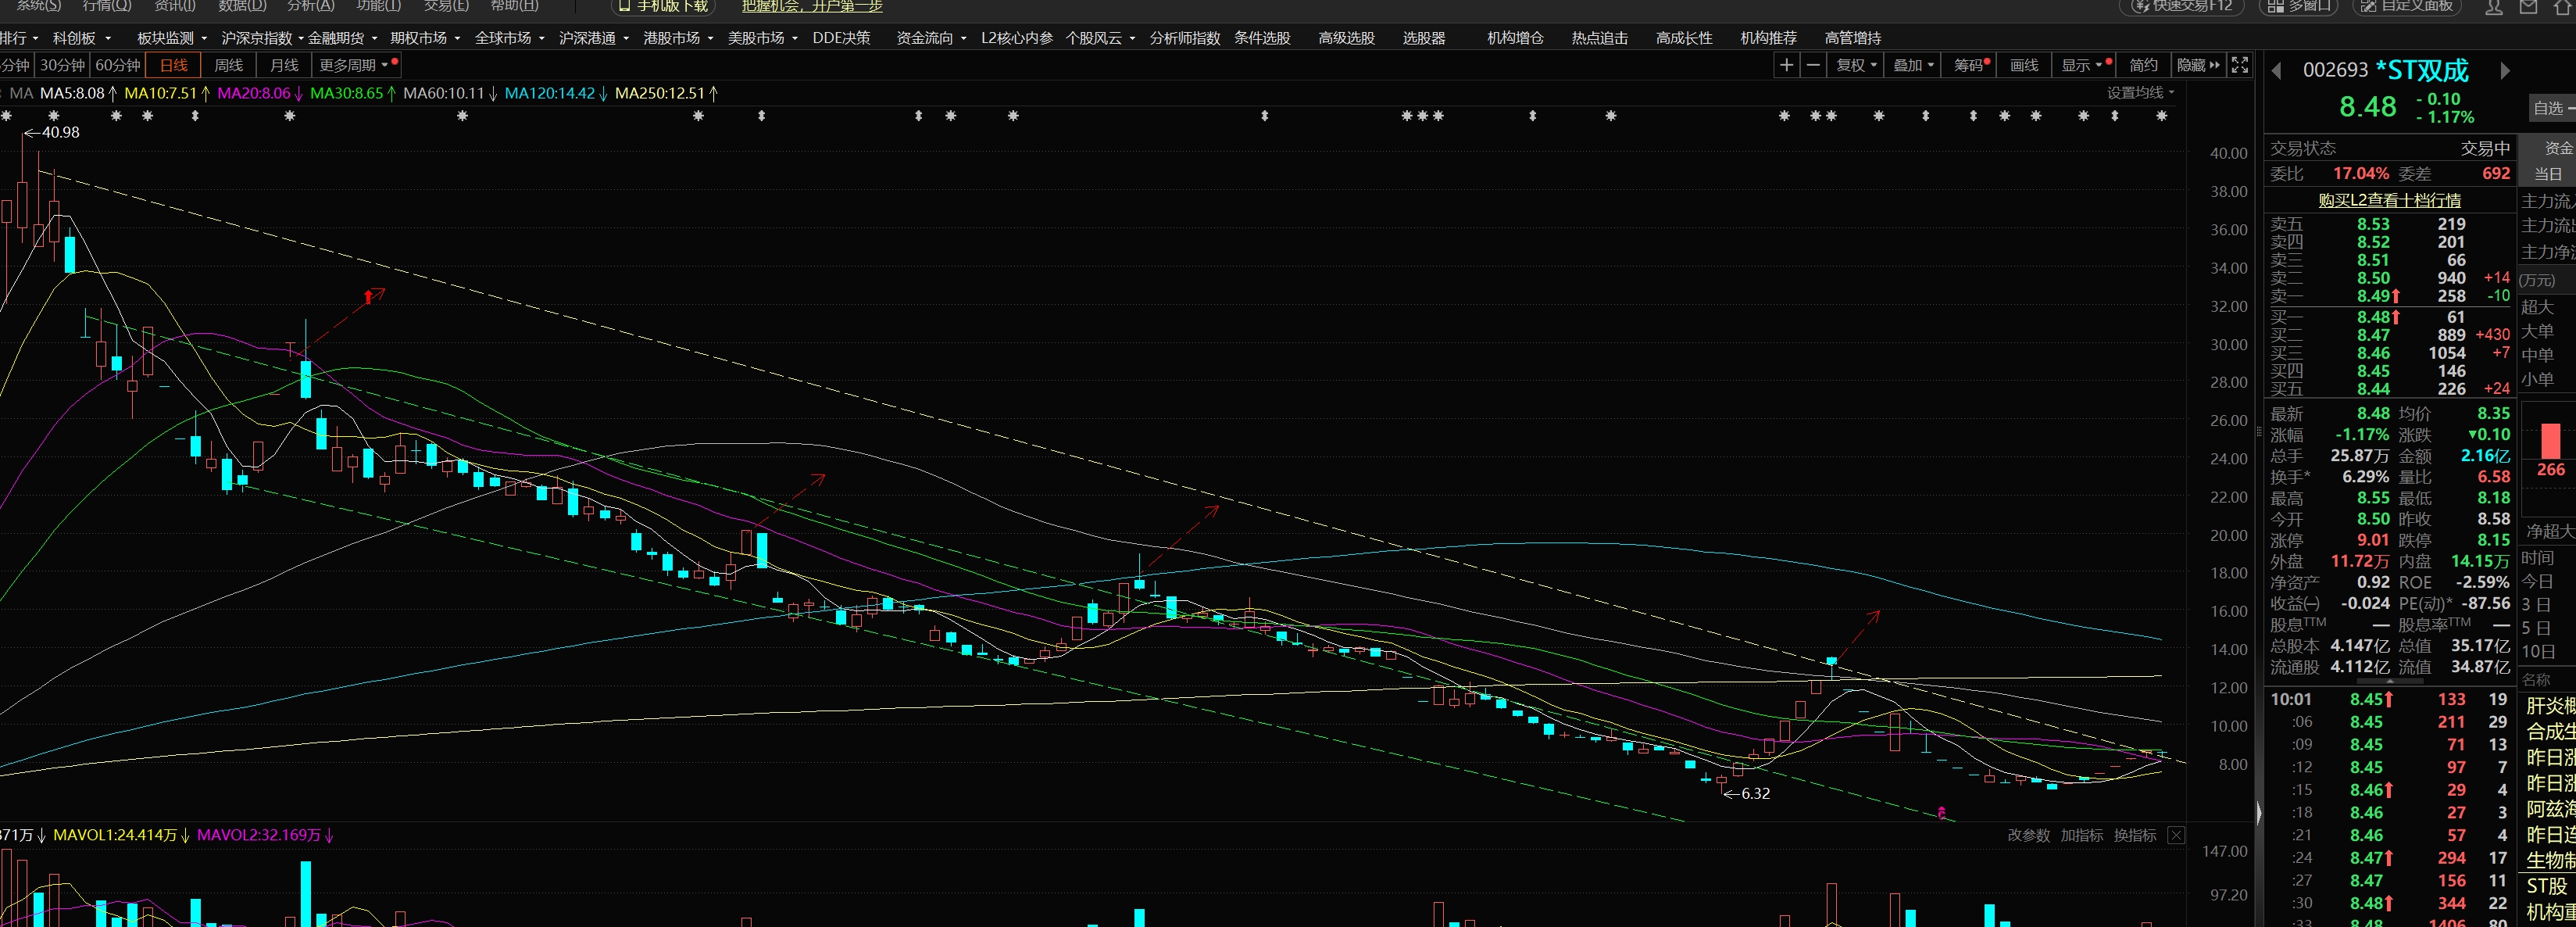
Task: Open the L2核心内参 tab
Action: pyautogui.click(x=1016, y=38)
